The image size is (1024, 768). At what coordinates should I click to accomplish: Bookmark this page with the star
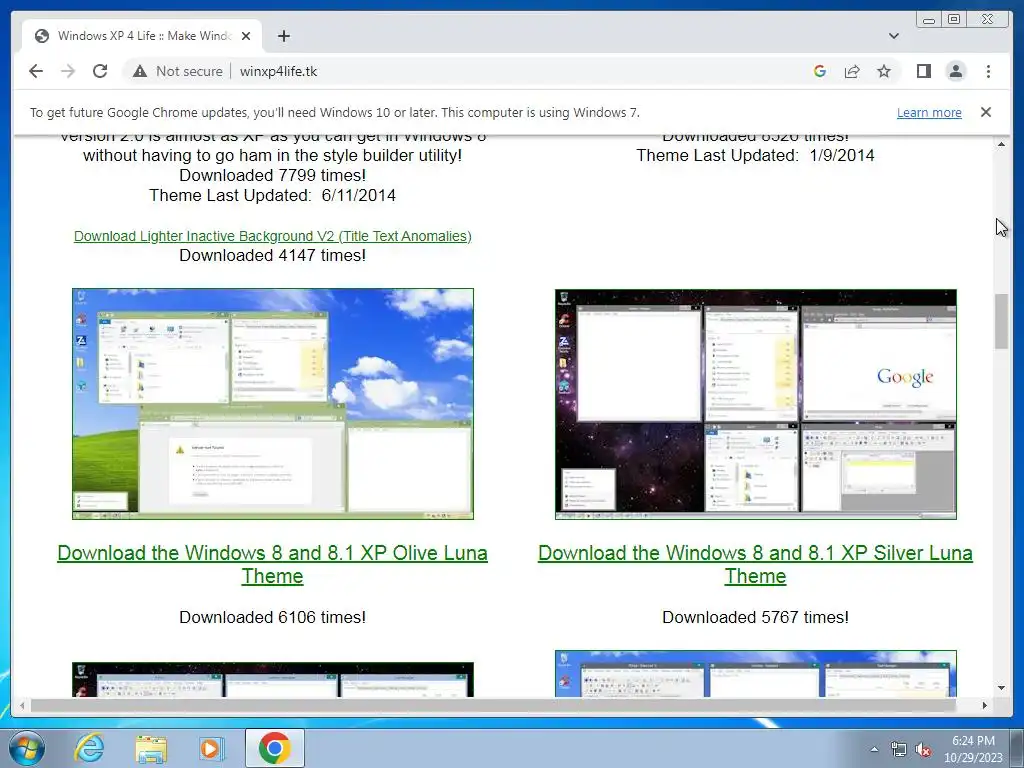[884, 71]
